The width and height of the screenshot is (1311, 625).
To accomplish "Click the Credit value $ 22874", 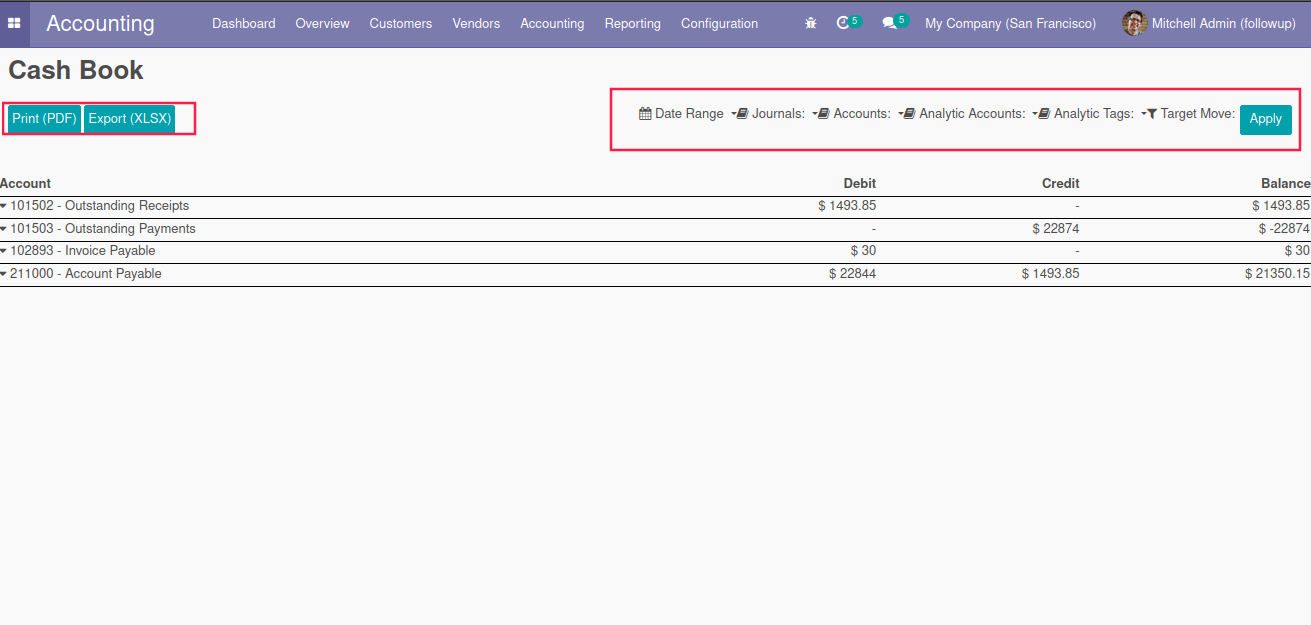I will (1055, 229).
